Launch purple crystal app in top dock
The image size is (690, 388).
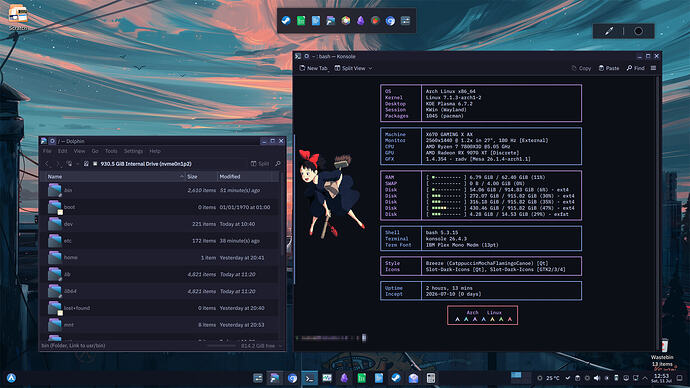[360, 21]
